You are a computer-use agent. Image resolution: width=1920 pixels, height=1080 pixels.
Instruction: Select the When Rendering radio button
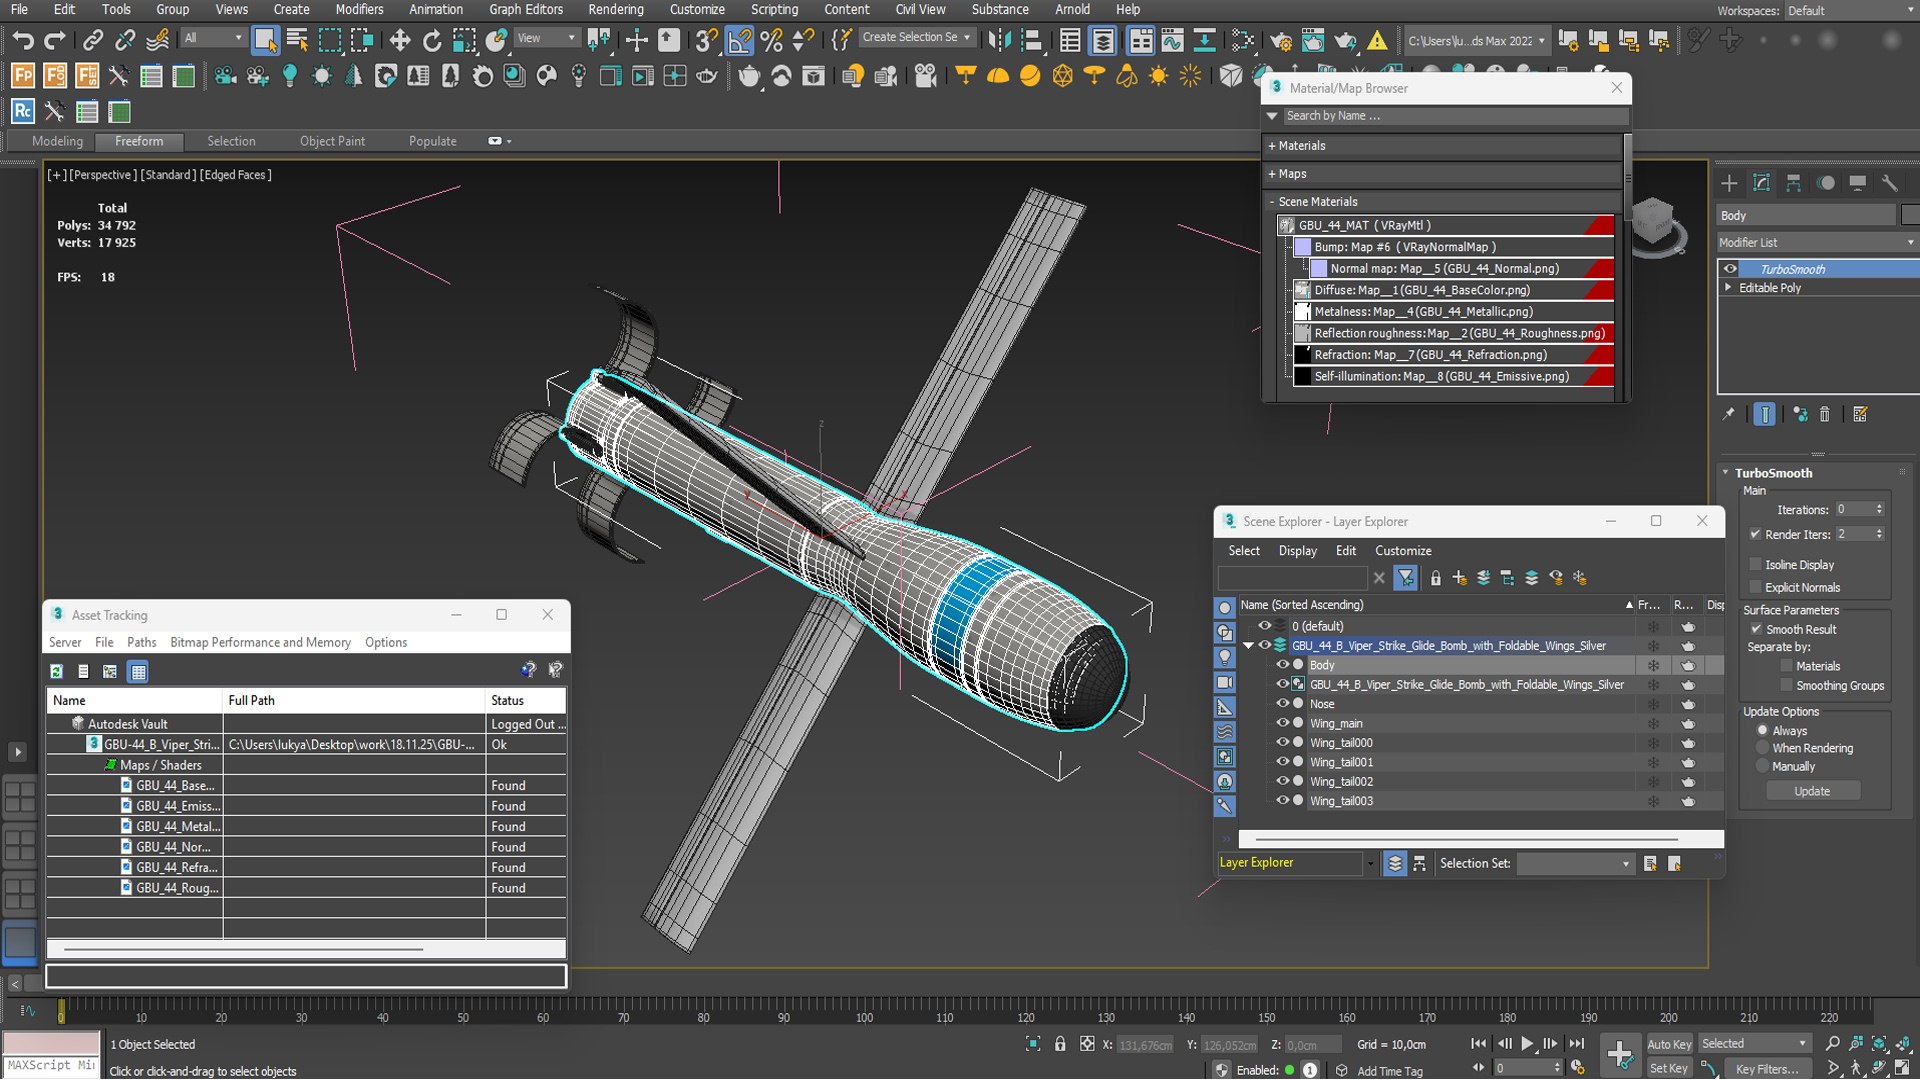[x=1763, y=748]
